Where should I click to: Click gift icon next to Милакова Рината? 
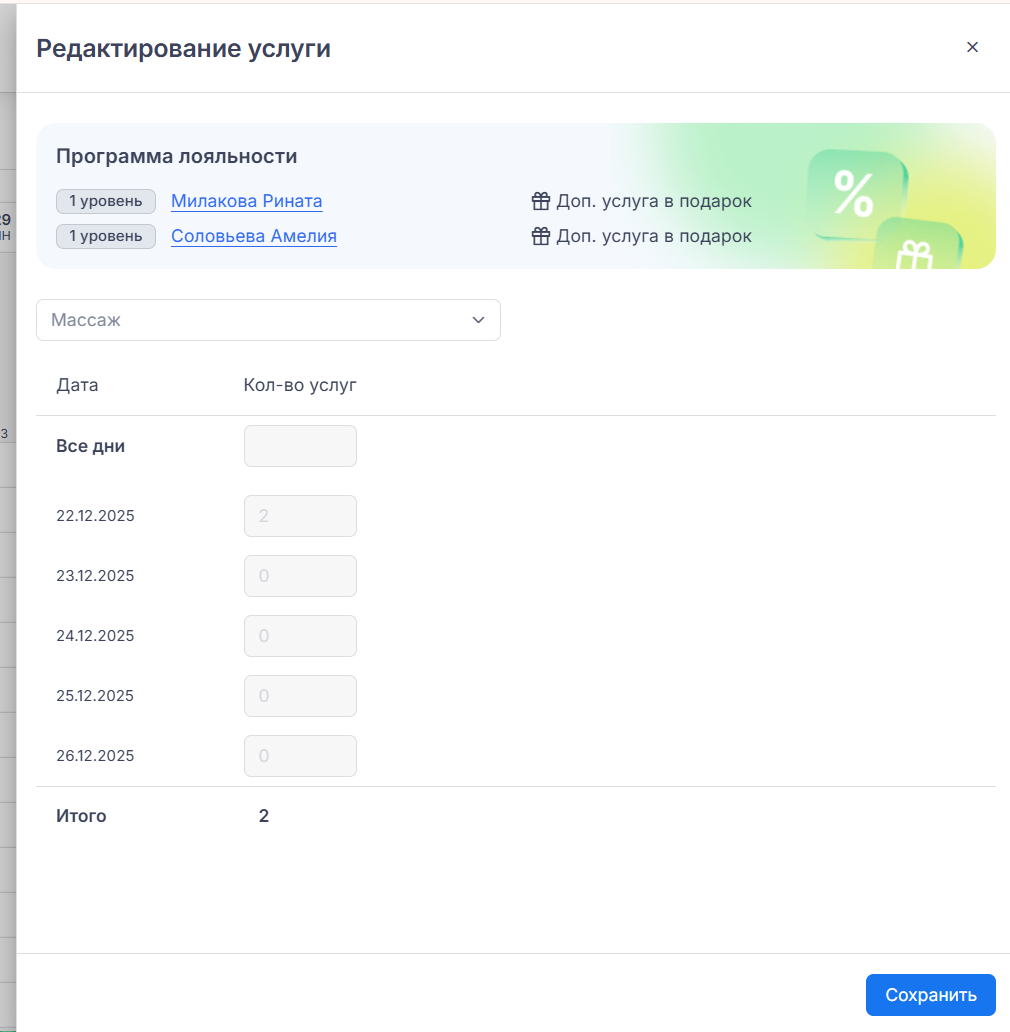pyautogui.click(x=541, y=202)
